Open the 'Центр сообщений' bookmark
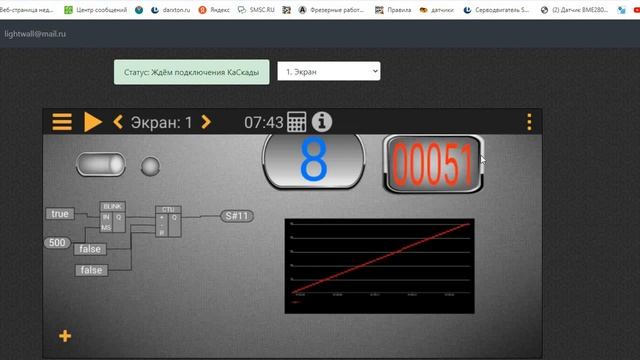 (x=96, y=10)
